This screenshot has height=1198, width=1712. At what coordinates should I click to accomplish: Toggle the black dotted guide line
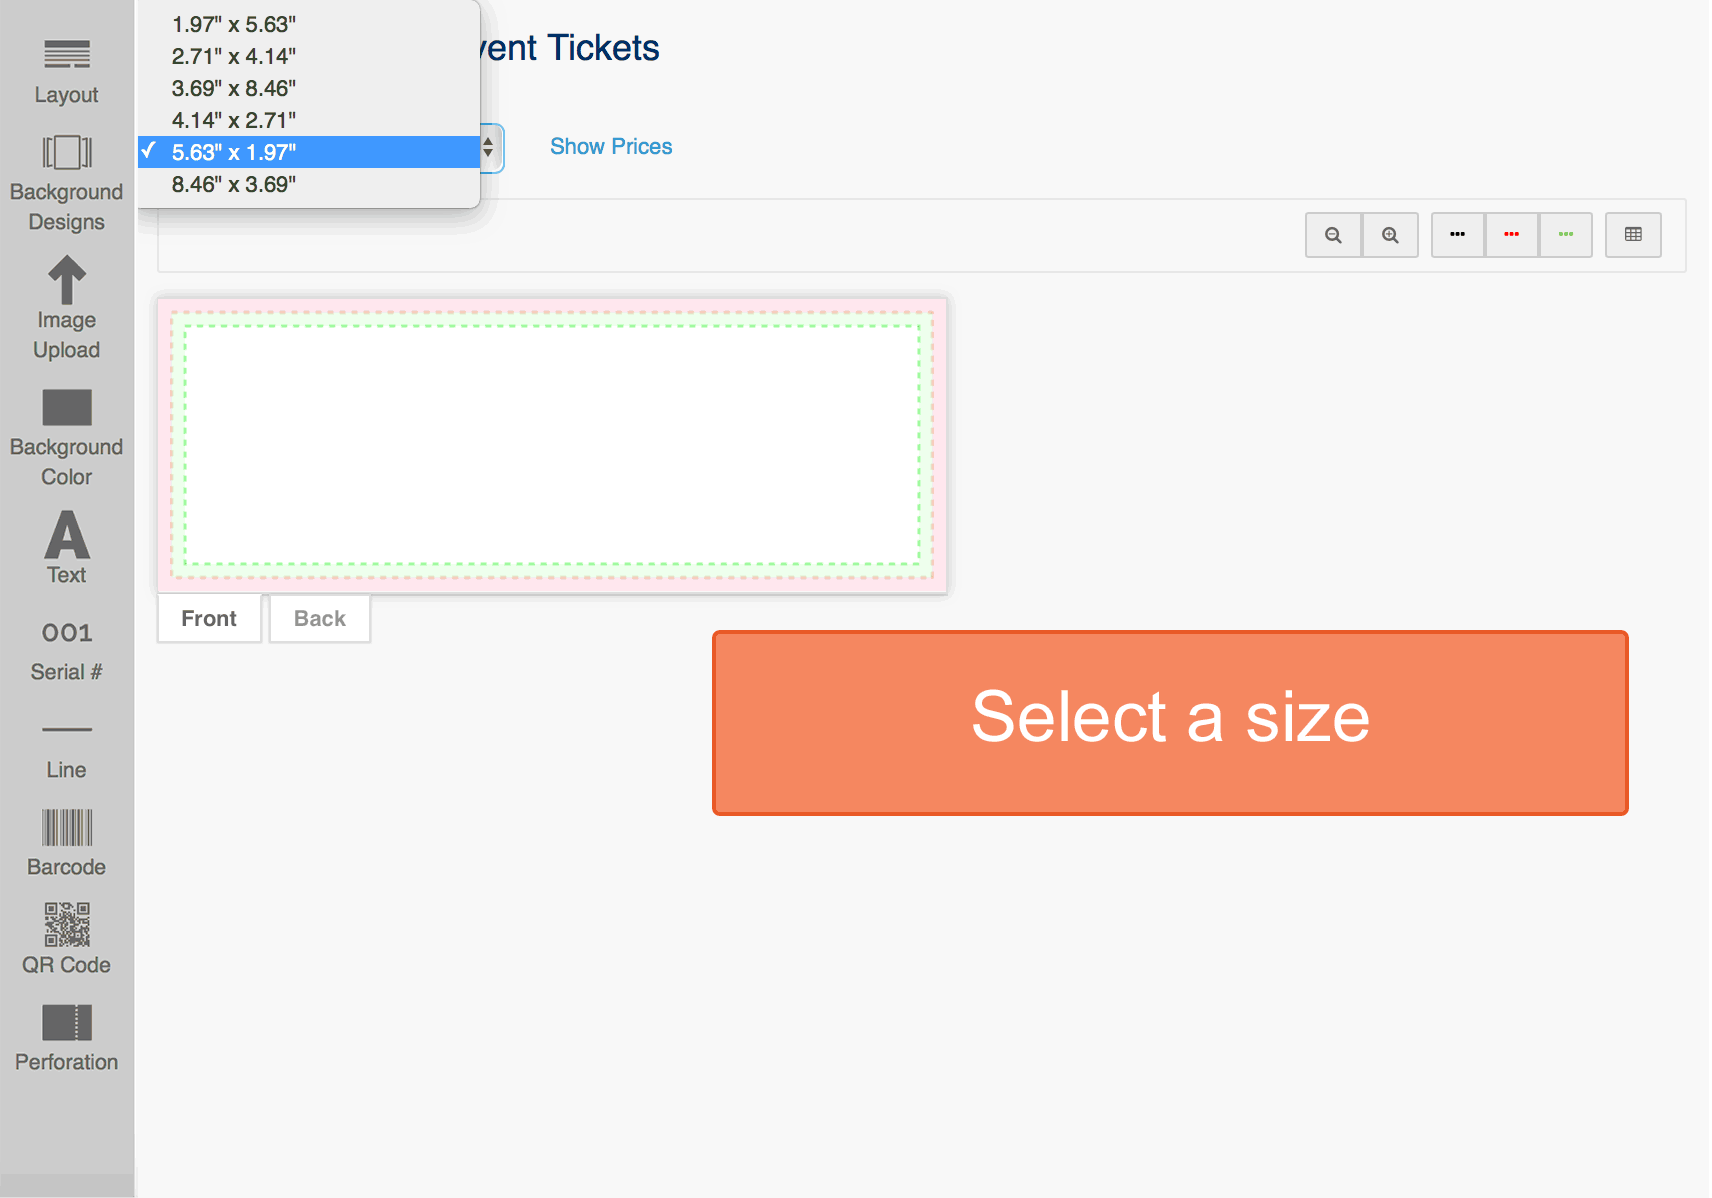tap(1458, 235)
